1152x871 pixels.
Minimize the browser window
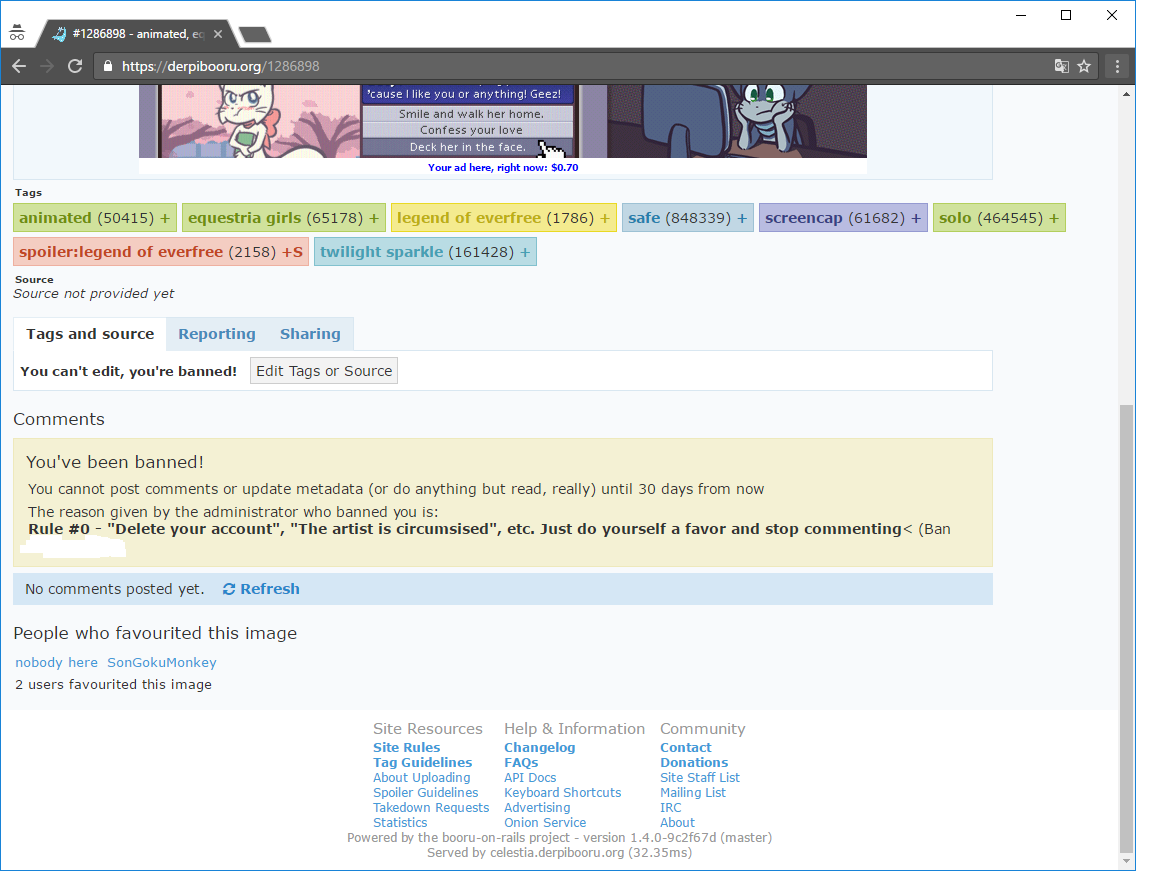[1020, 15]
